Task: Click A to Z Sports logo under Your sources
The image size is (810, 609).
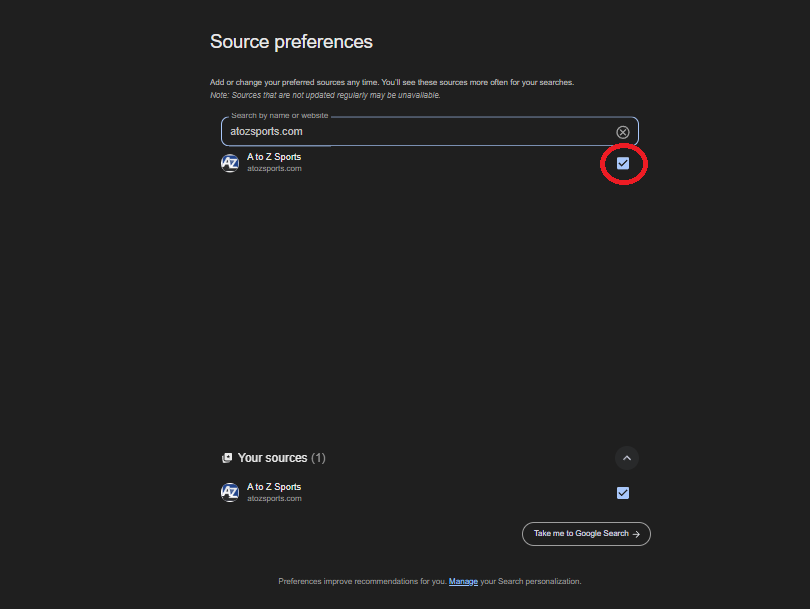Action: coord(230,492)
